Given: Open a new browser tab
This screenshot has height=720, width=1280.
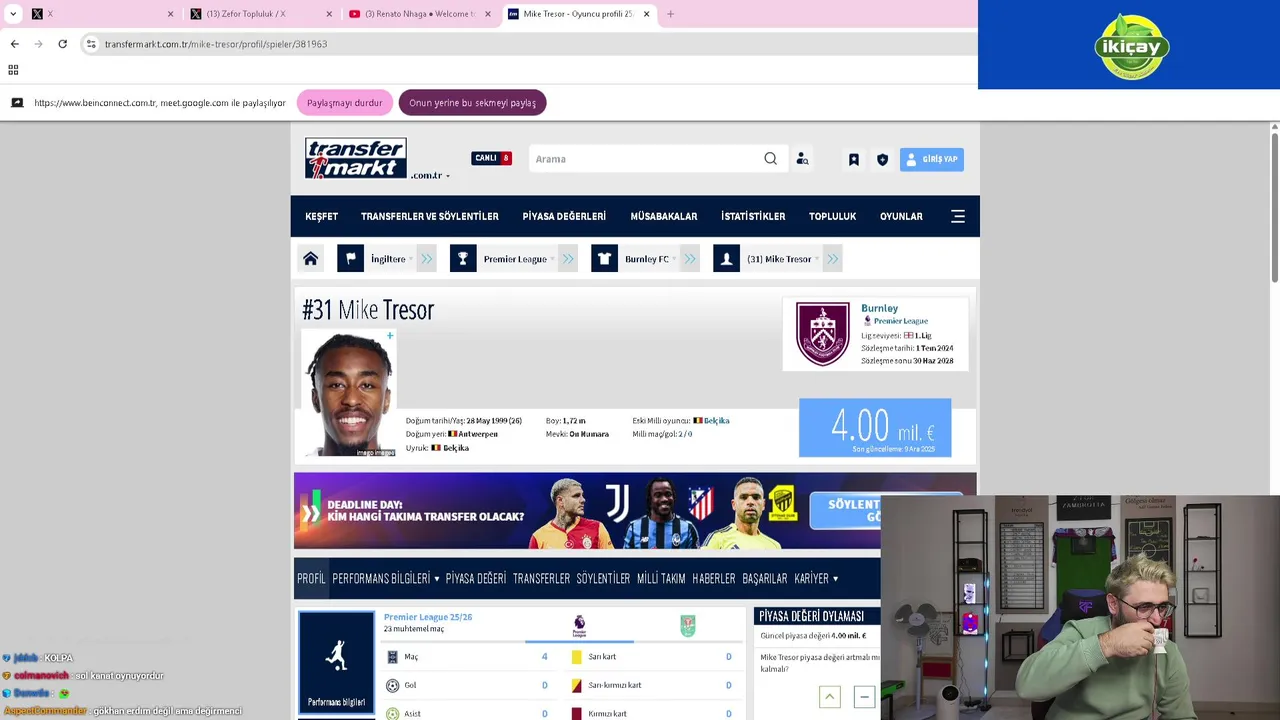Looking at the screenshot, I should (x=670, y=14).
